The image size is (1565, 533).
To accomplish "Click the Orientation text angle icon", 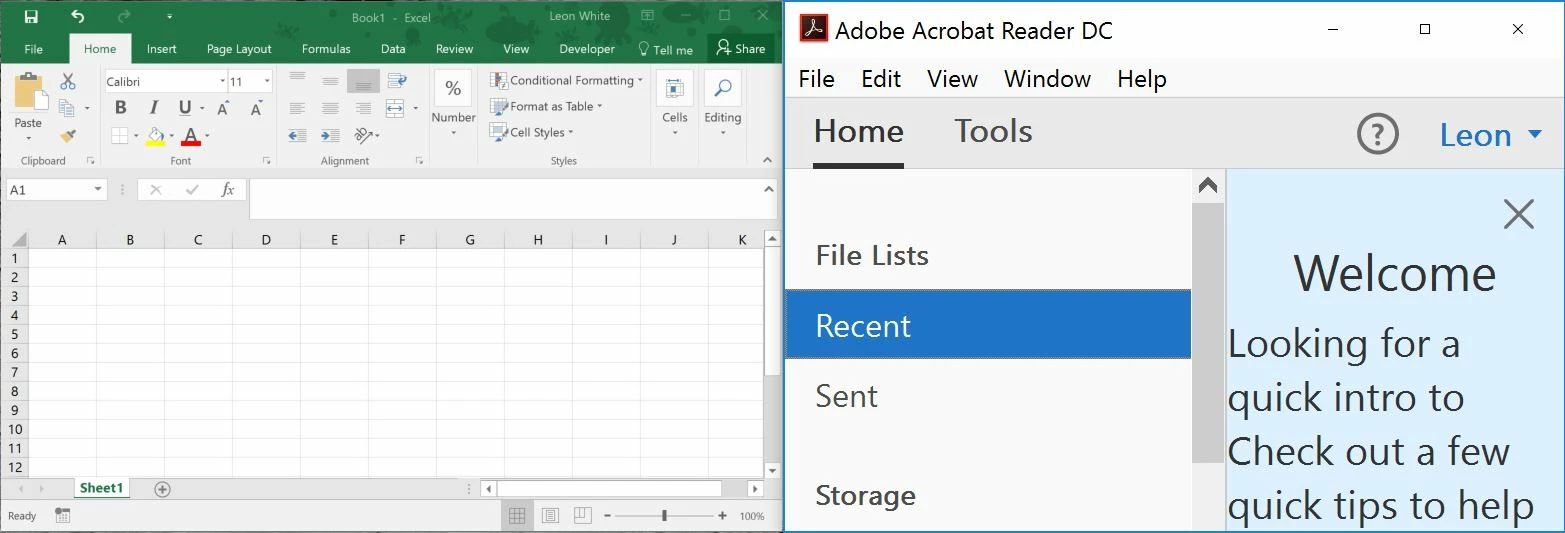I will (363, 135).
